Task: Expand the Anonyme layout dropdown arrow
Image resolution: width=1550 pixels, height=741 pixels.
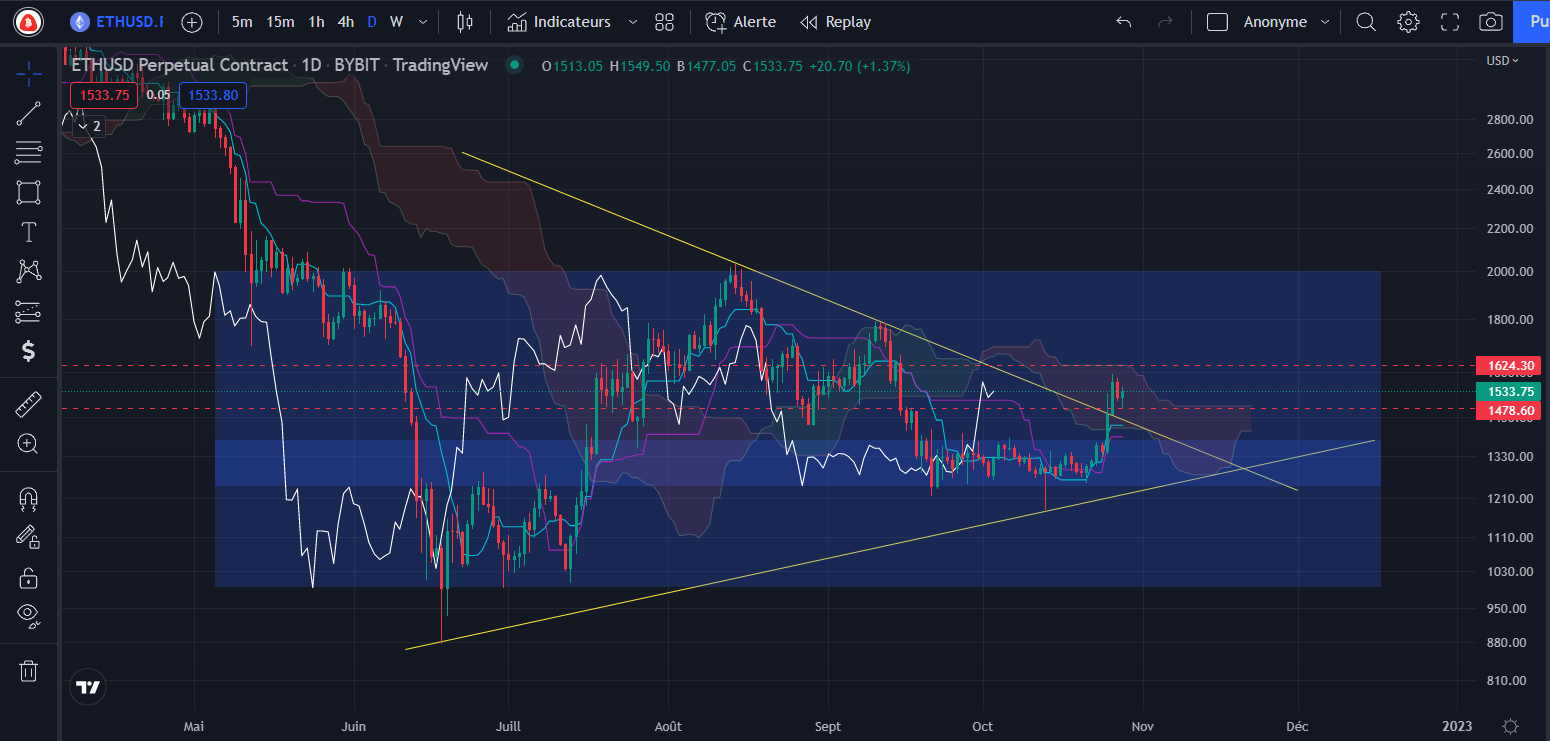Action: click(x=1325, y=22)
